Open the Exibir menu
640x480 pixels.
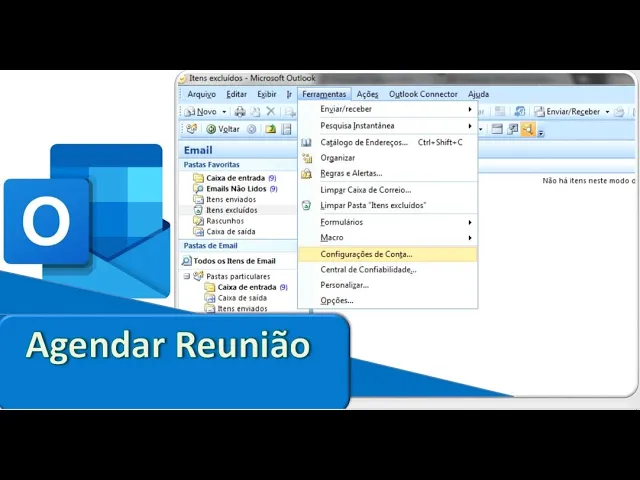coord(267,94)
